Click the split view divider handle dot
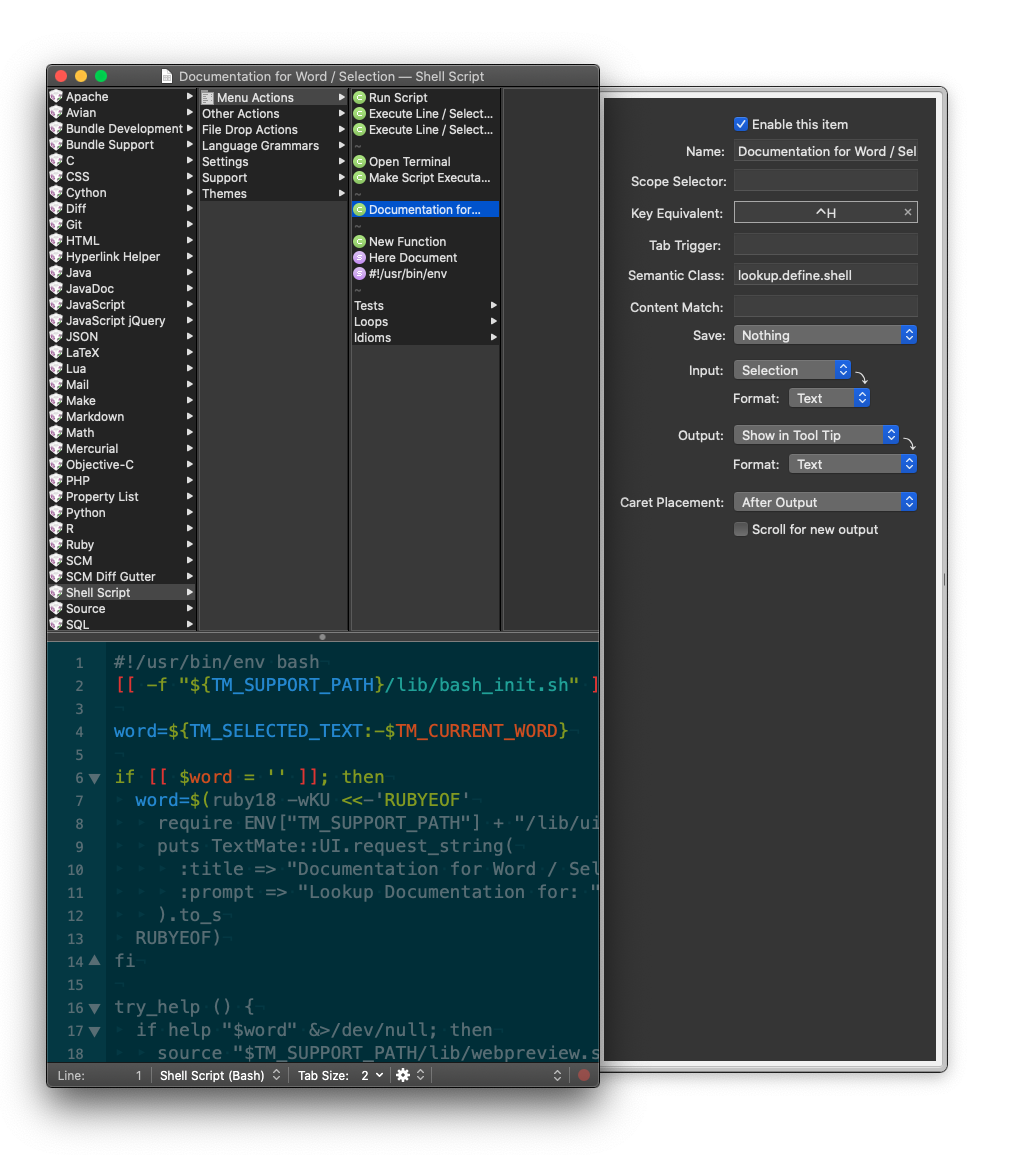 click(x=323, y=636)
